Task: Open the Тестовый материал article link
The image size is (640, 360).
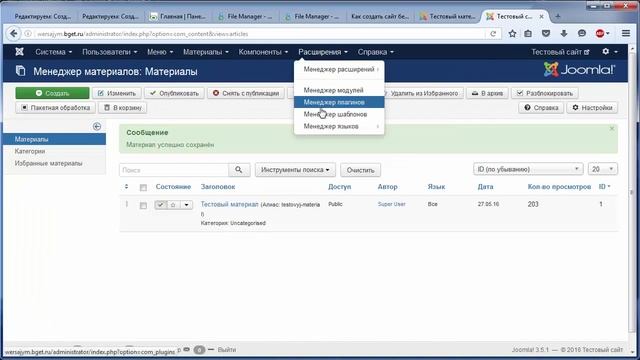Action: (x=229, y=204)
